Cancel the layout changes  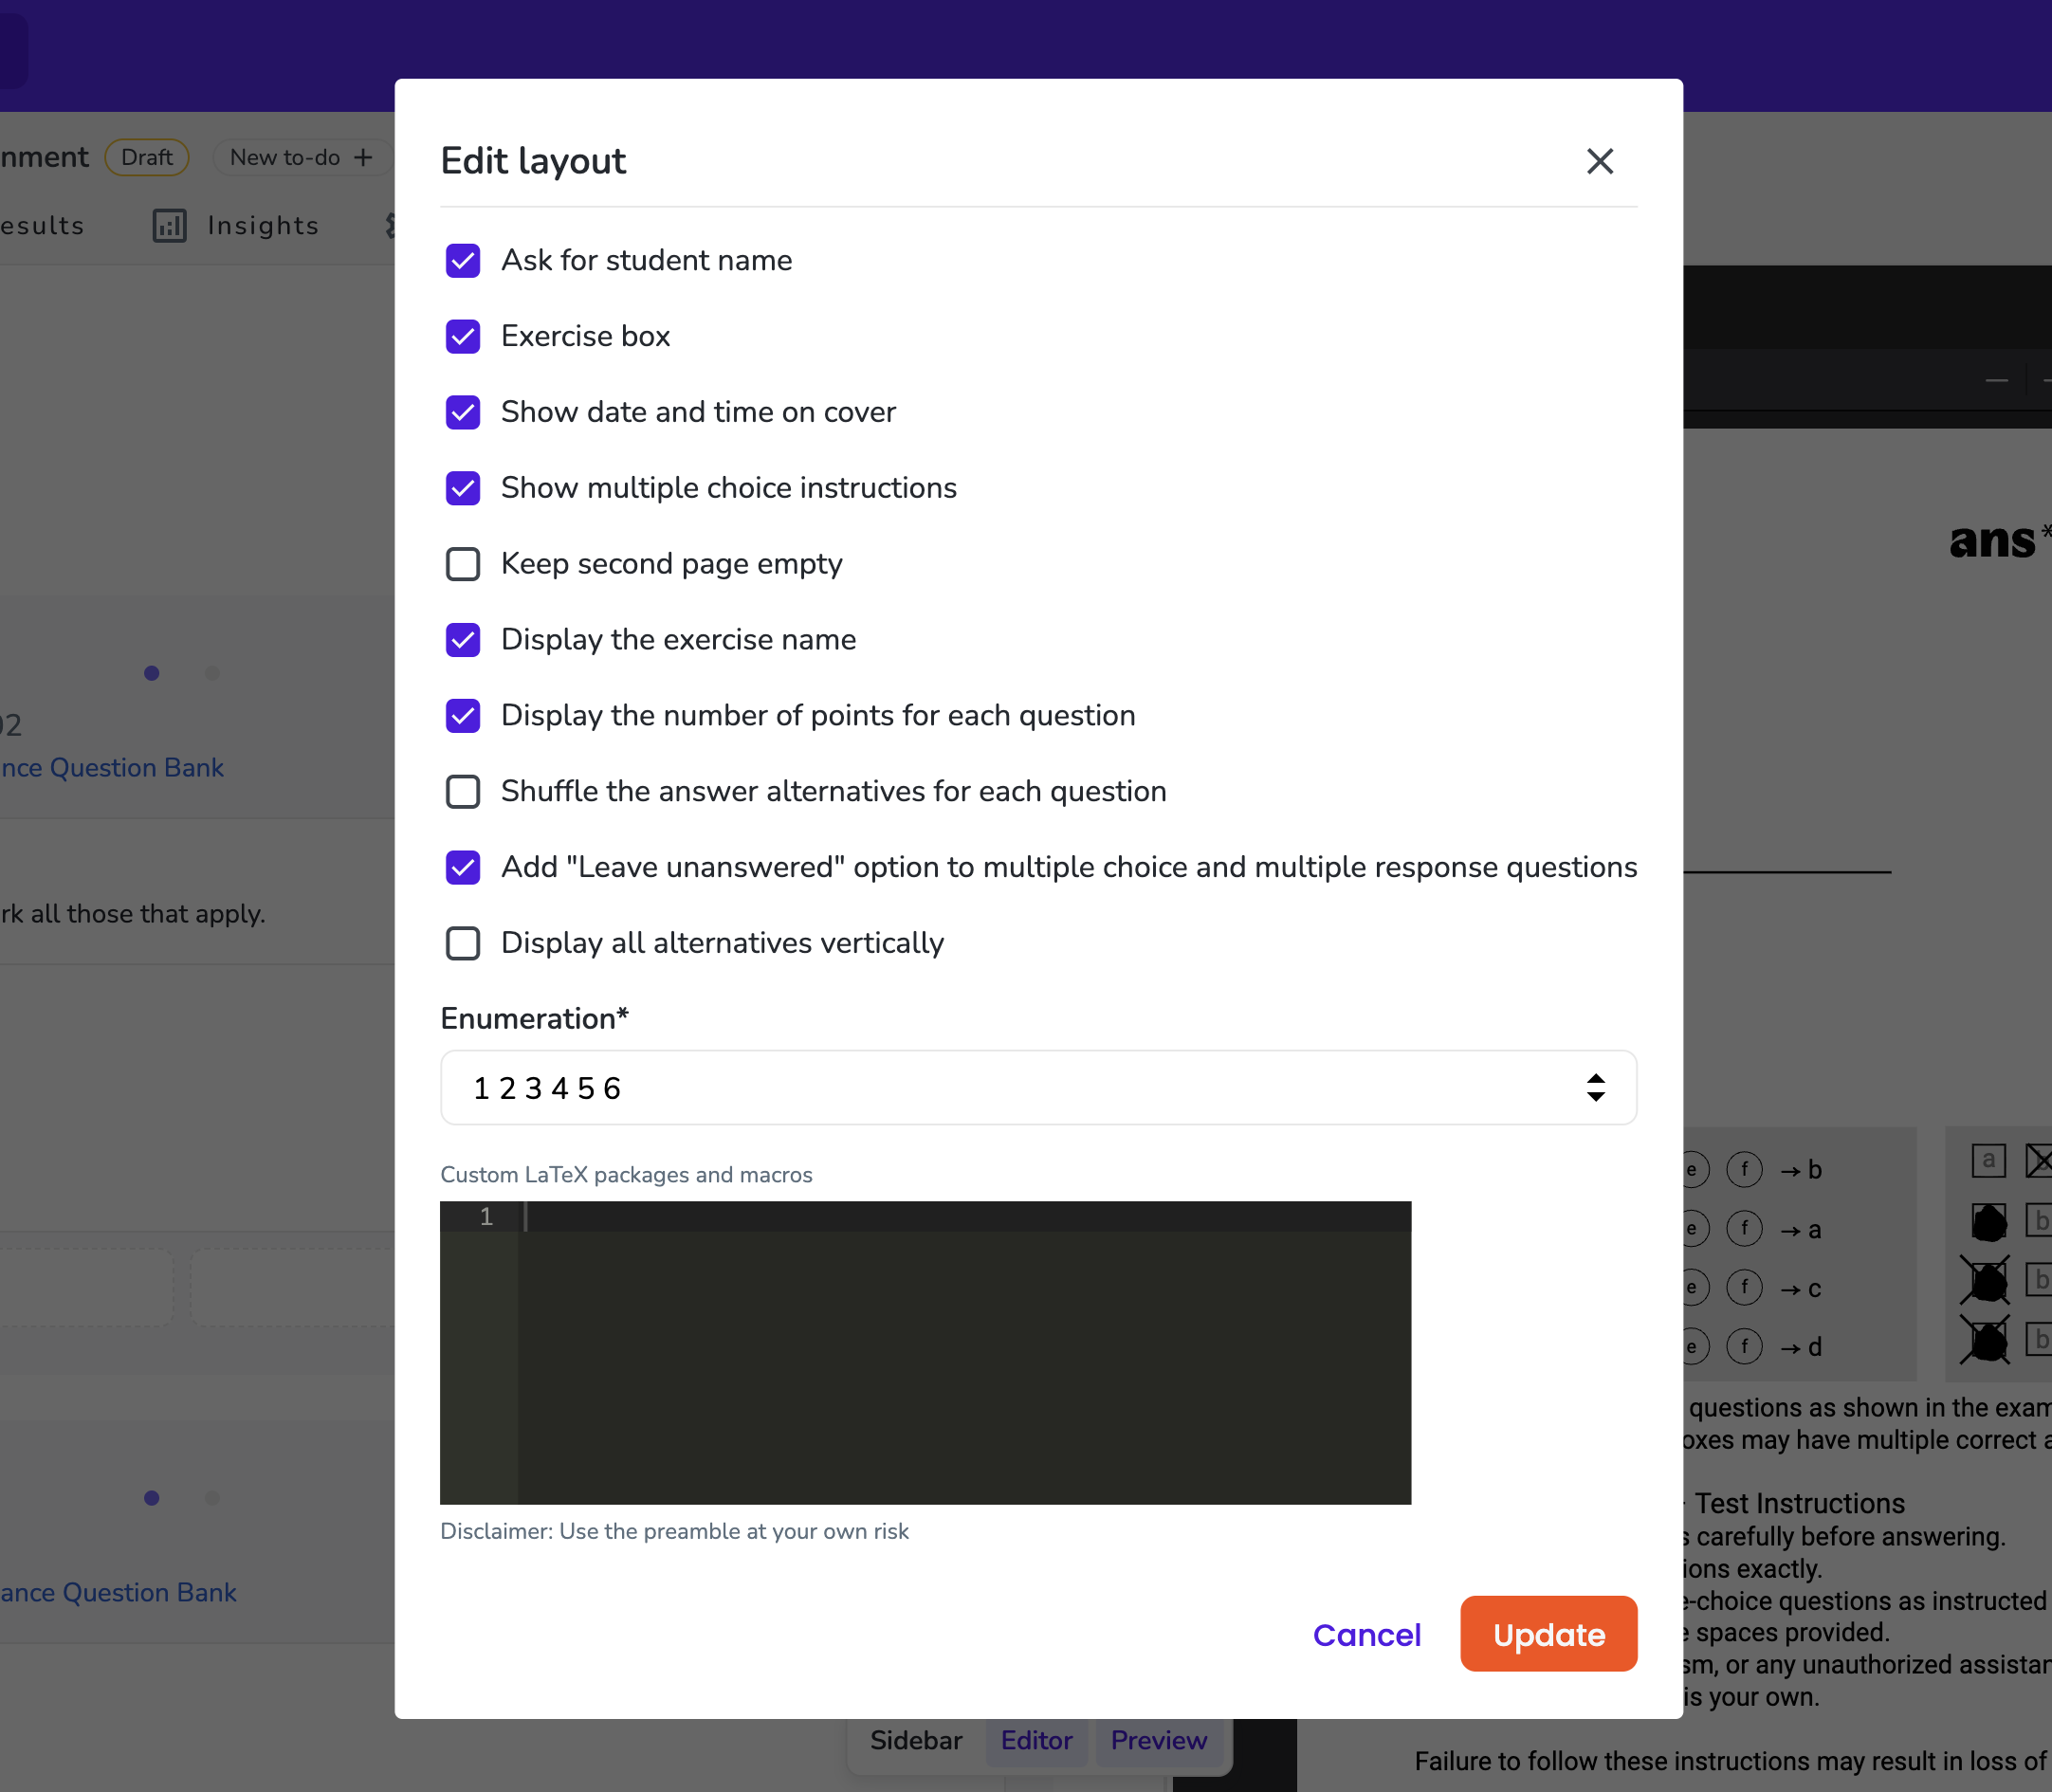1366,1635
